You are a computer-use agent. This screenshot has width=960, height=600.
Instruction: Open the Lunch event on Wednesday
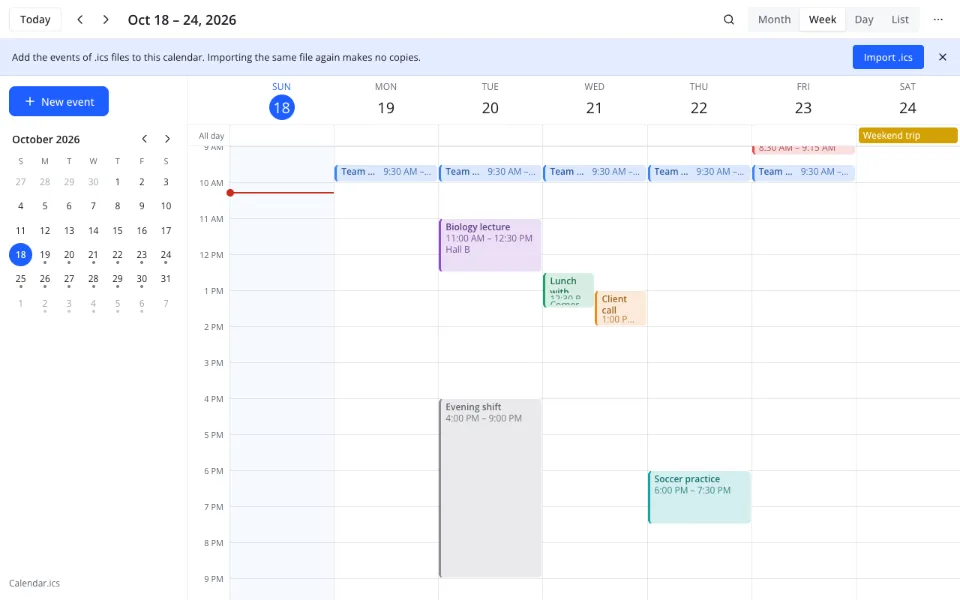568,290
